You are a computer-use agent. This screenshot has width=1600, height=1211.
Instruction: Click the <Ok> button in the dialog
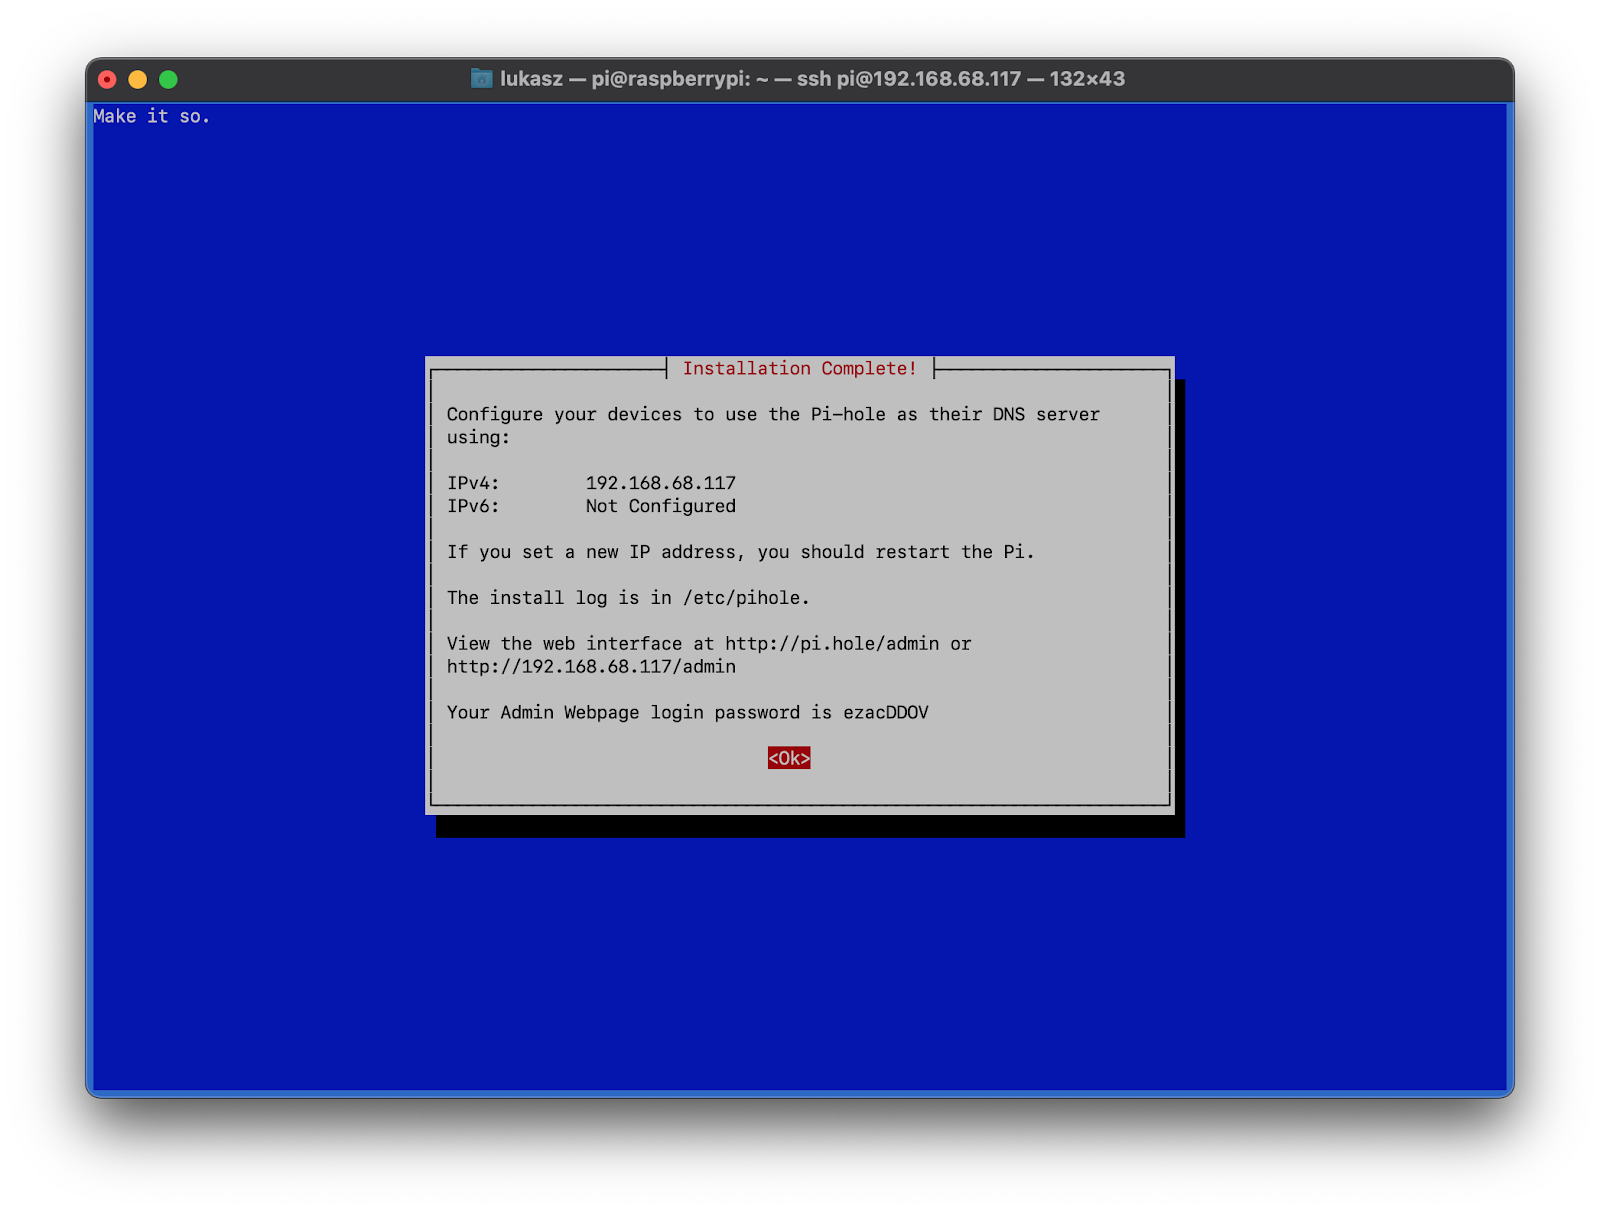[789, 758]
